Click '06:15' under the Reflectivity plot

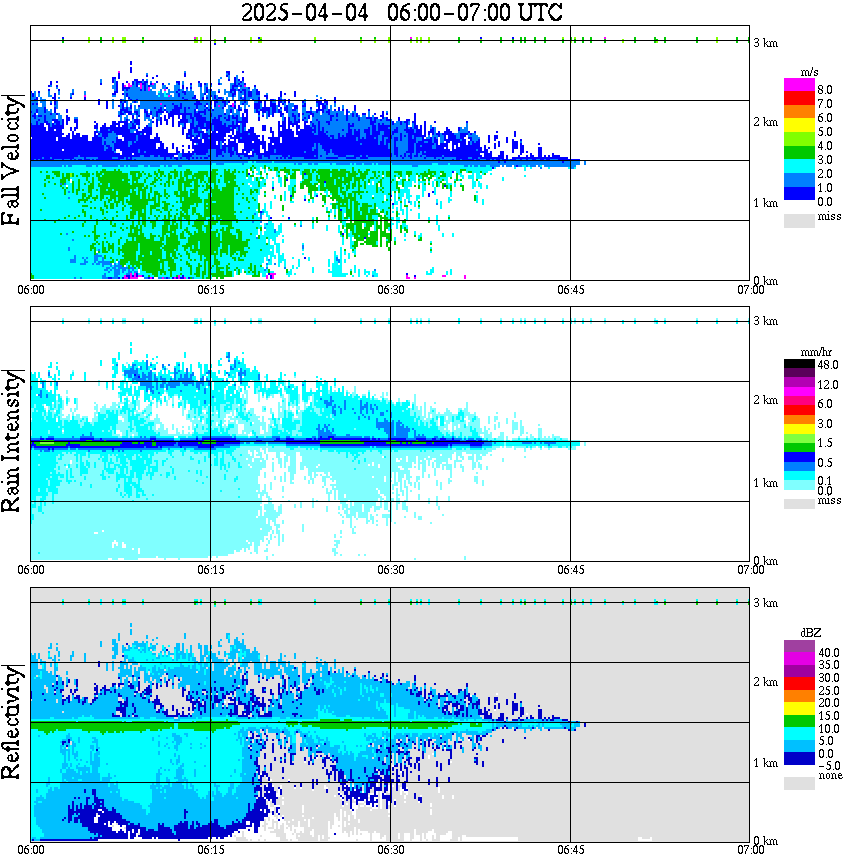click(x=210, y=850)
